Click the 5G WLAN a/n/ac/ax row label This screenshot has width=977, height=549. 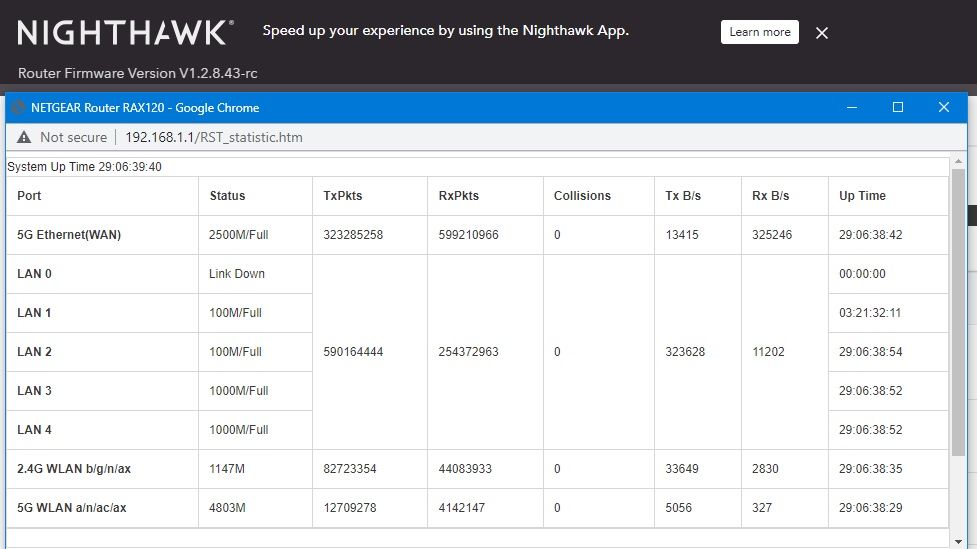coord(72,508)
